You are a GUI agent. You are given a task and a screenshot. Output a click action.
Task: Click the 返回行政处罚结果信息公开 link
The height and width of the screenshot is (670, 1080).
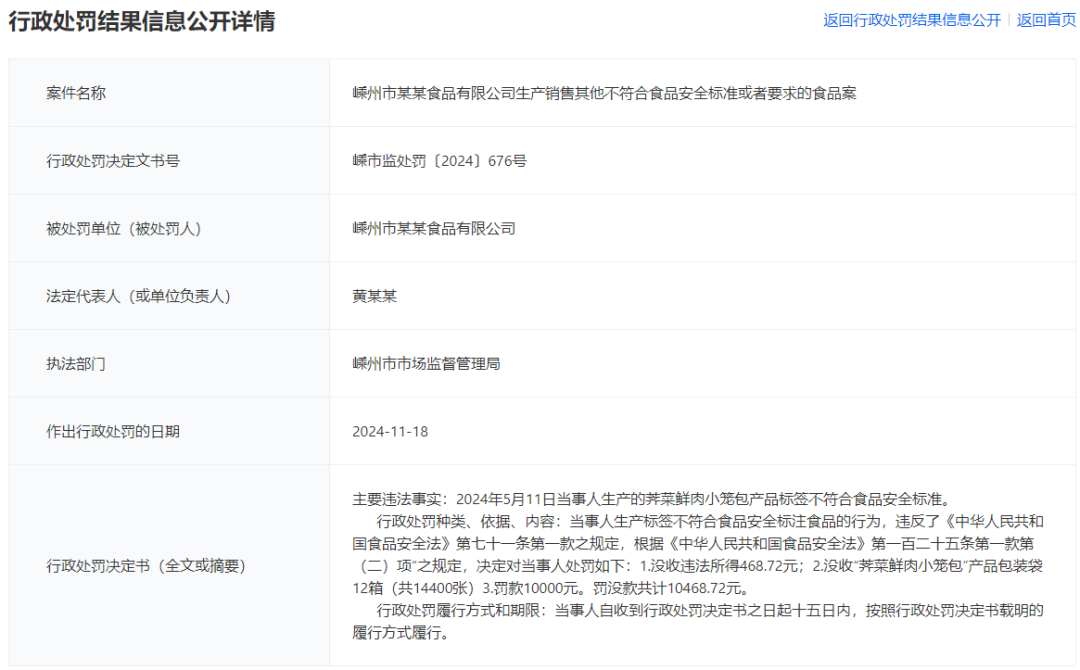click(911, 20)
